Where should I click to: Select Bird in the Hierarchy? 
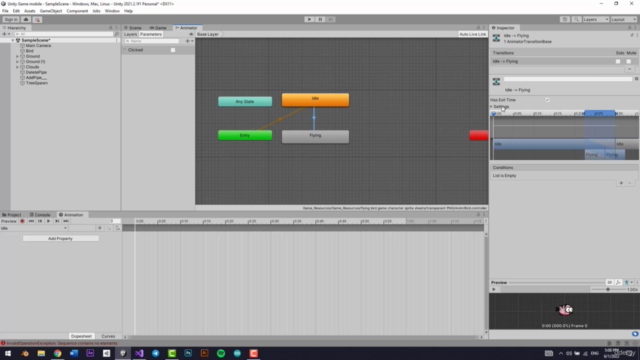tap(29, 51)
